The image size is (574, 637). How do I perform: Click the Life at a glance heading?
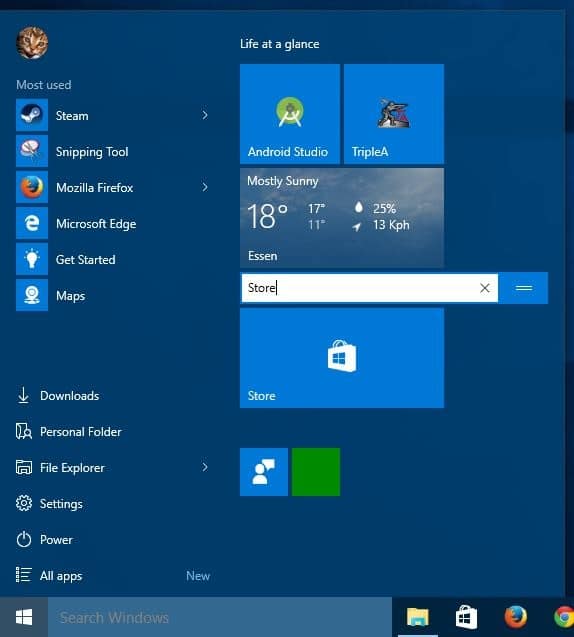(x=279, y=44)
